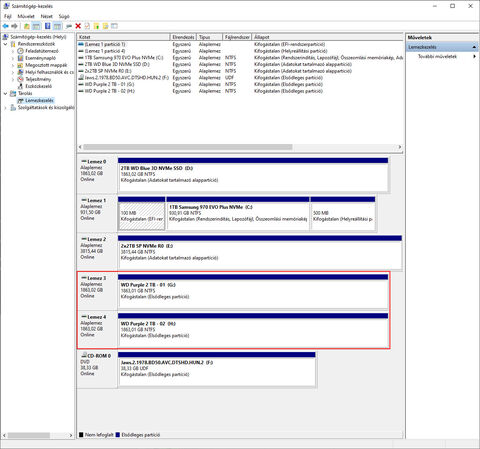Image resolution: width=480 pixels, height=449 pixels.
Task: Select Eszközkezelő device manager item
Action: tap(38, 86)
